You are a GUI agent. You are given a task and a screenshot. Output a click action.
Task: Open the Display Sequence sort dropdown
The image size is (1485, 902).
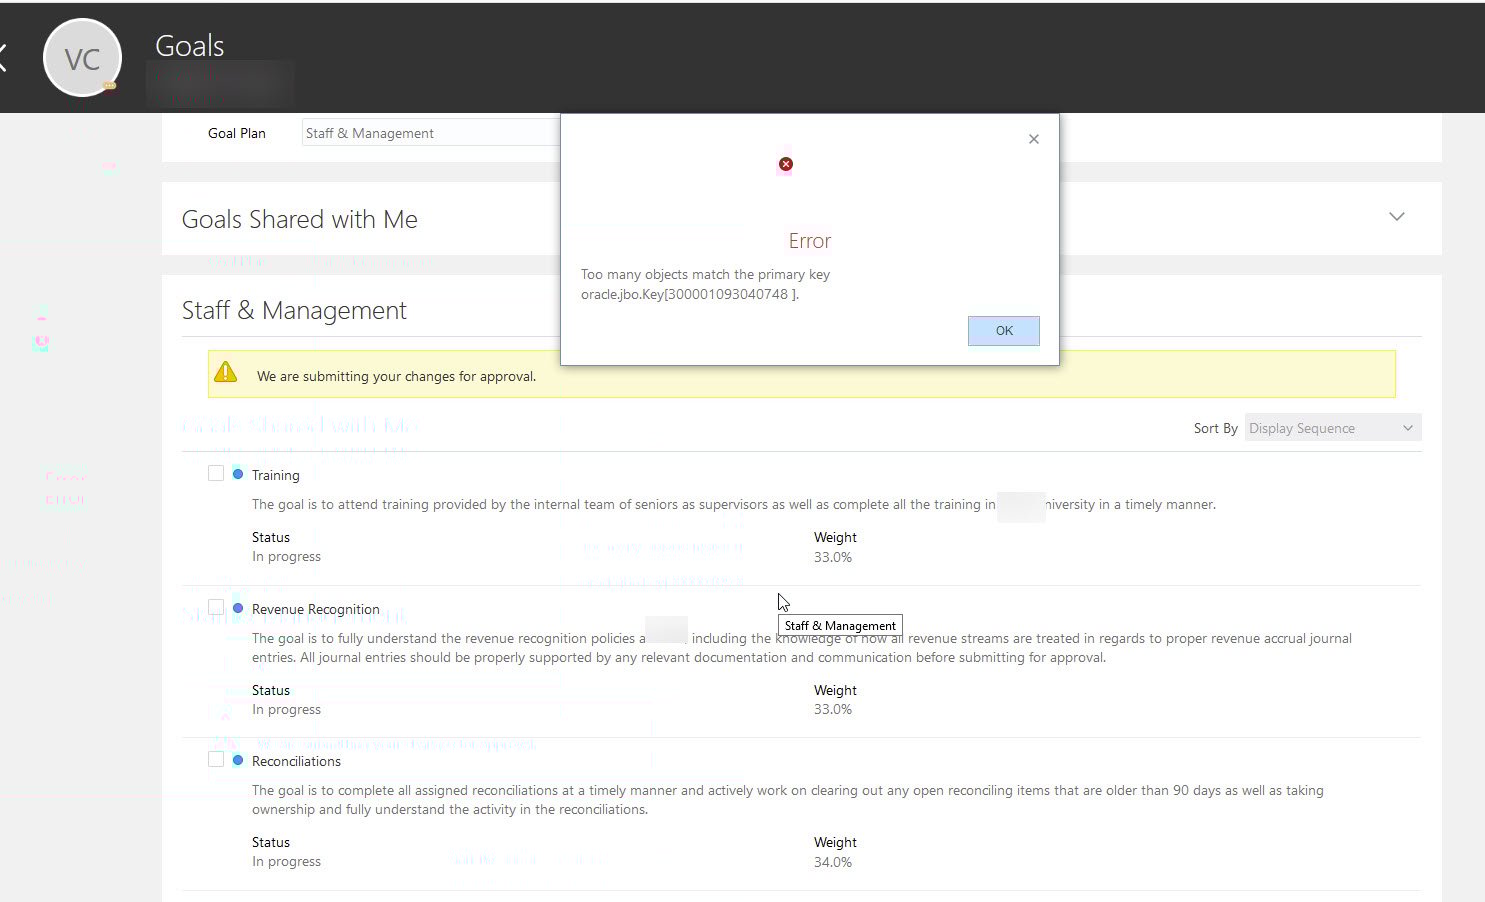point(1332,427)
